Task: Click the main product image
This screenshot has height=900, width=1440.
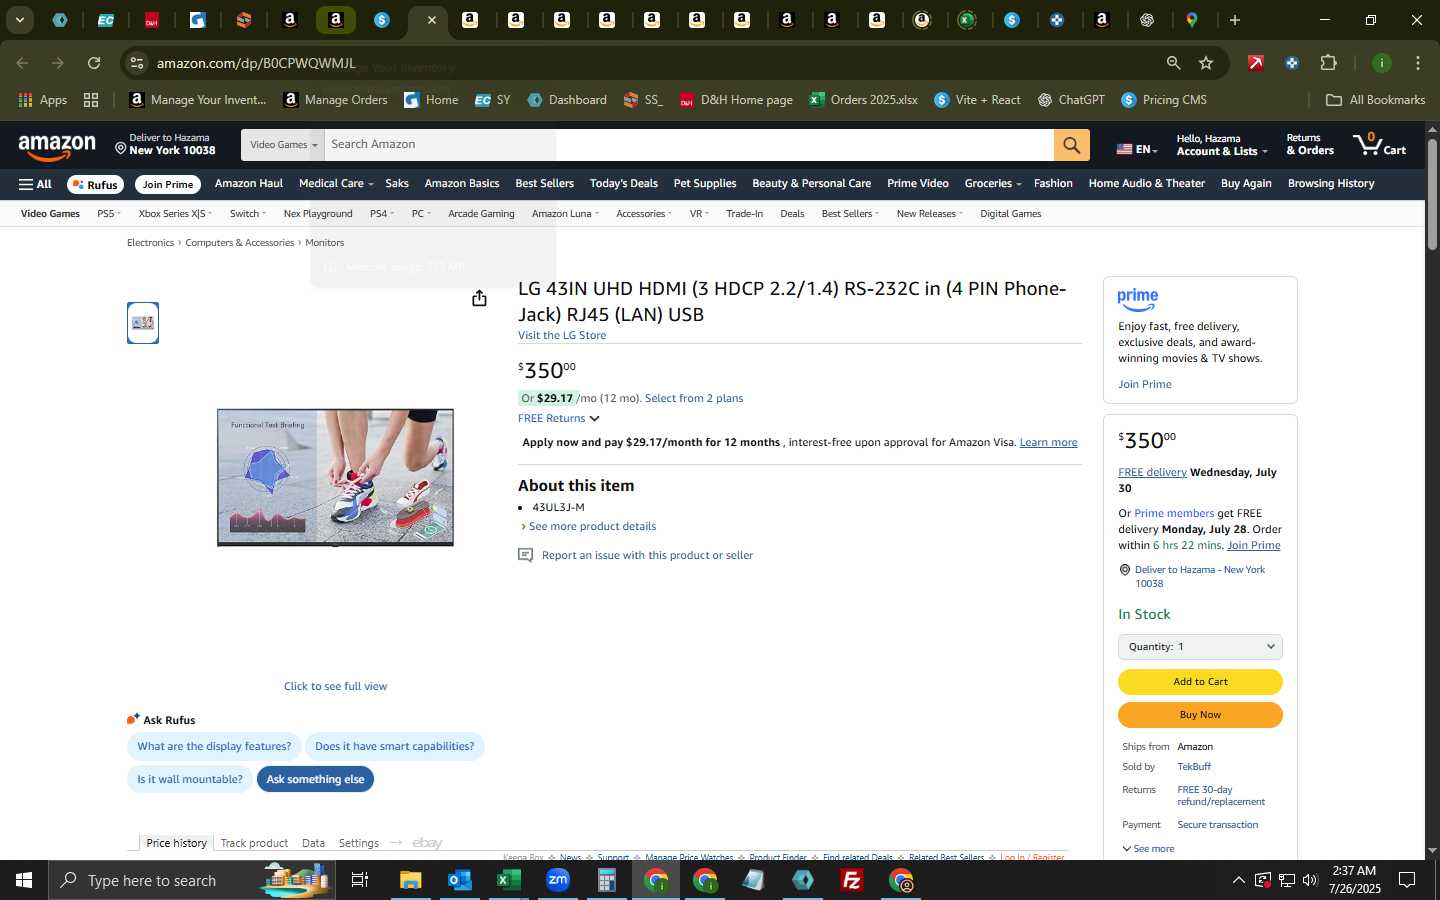Action: click(x=335, y=477)
